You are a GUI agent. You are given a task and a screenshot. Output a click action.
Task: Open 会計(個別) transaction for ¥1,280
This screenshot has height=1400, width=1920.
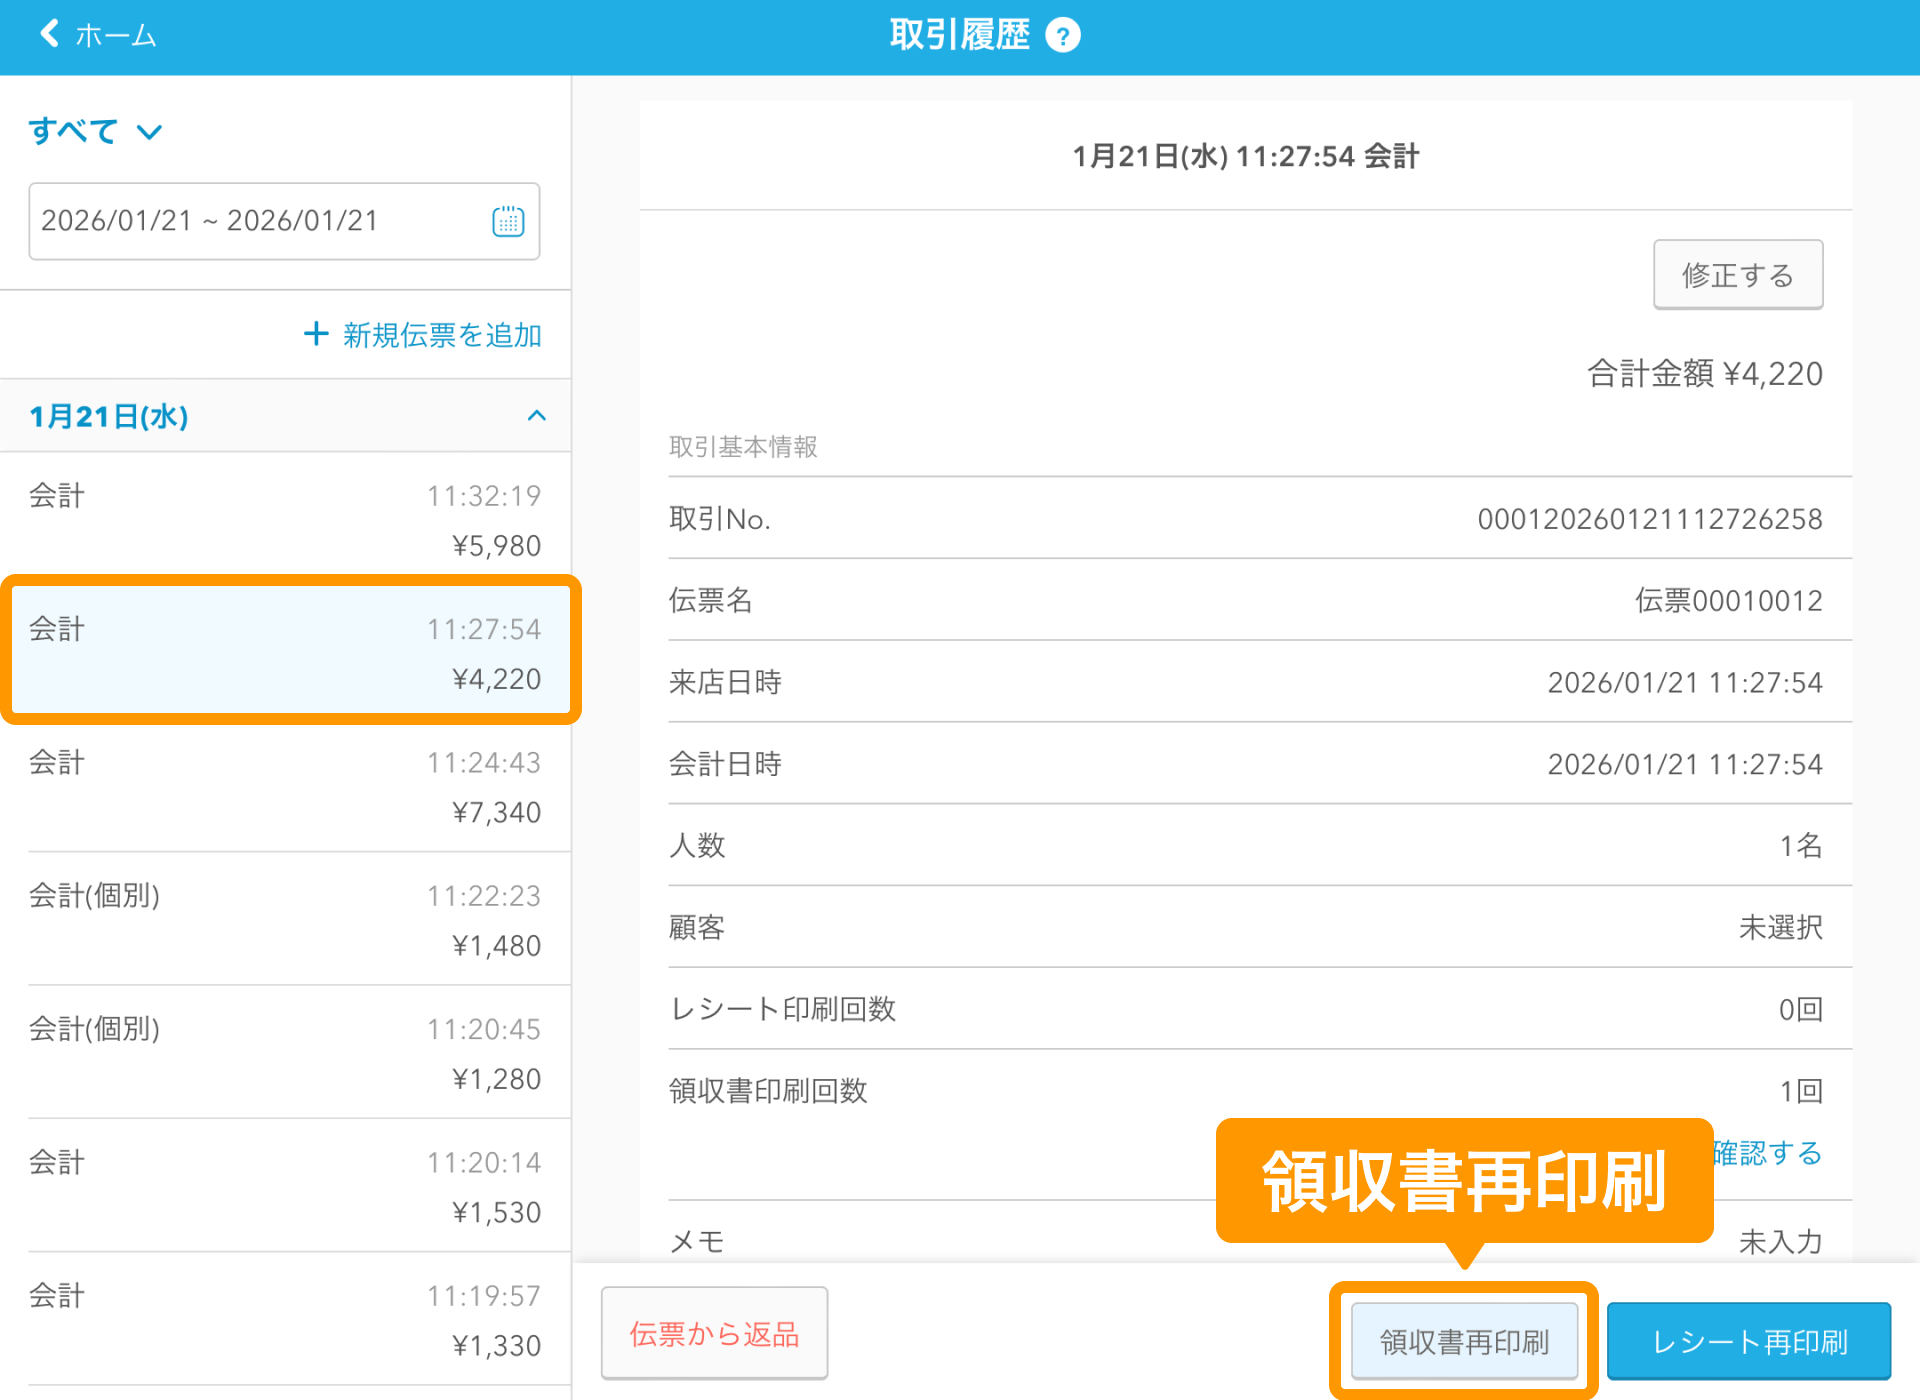point(285,1052)
